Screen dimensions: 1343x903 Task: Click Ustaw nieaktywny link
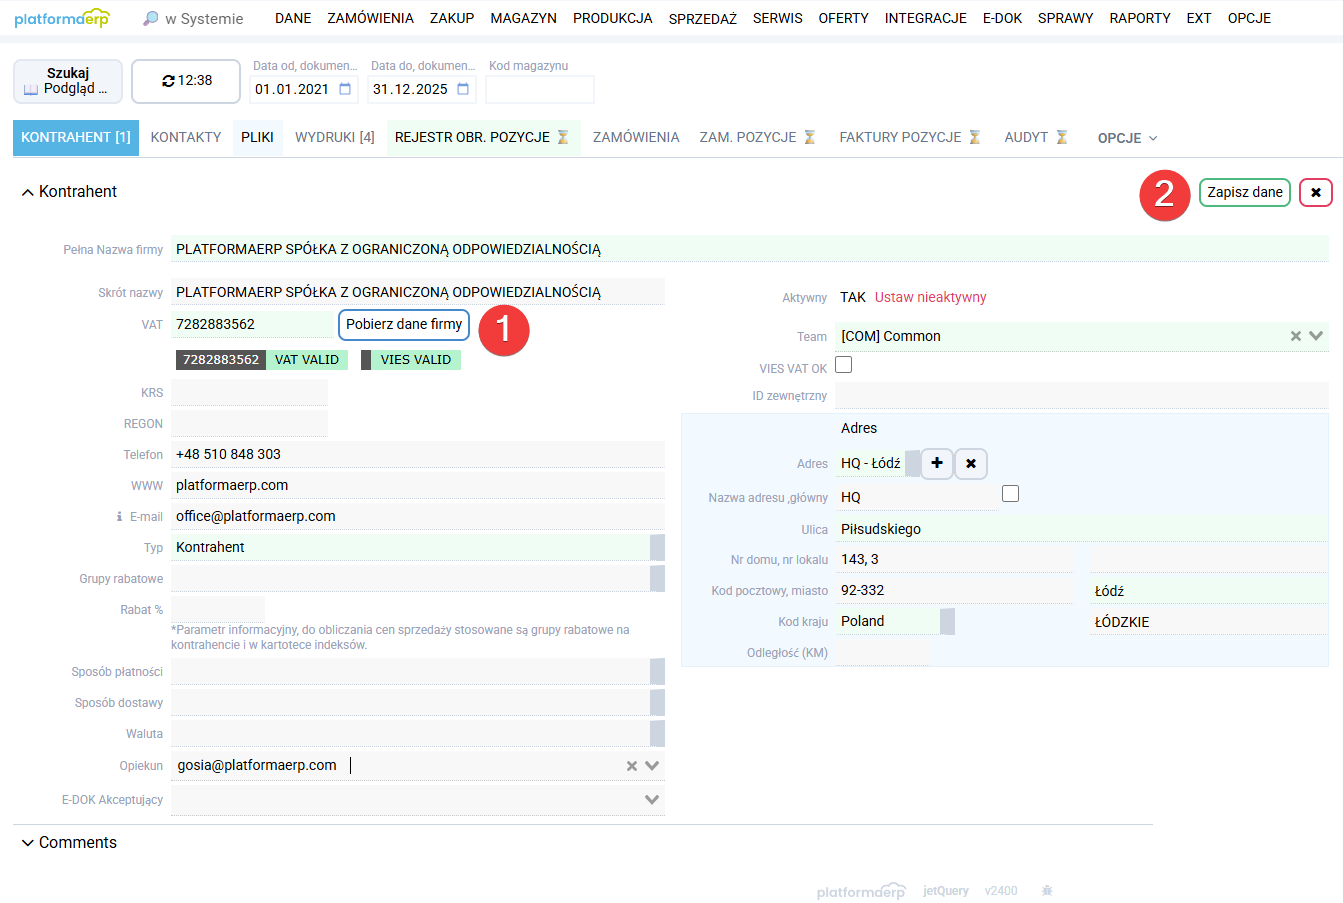click(x=930, y=297)
